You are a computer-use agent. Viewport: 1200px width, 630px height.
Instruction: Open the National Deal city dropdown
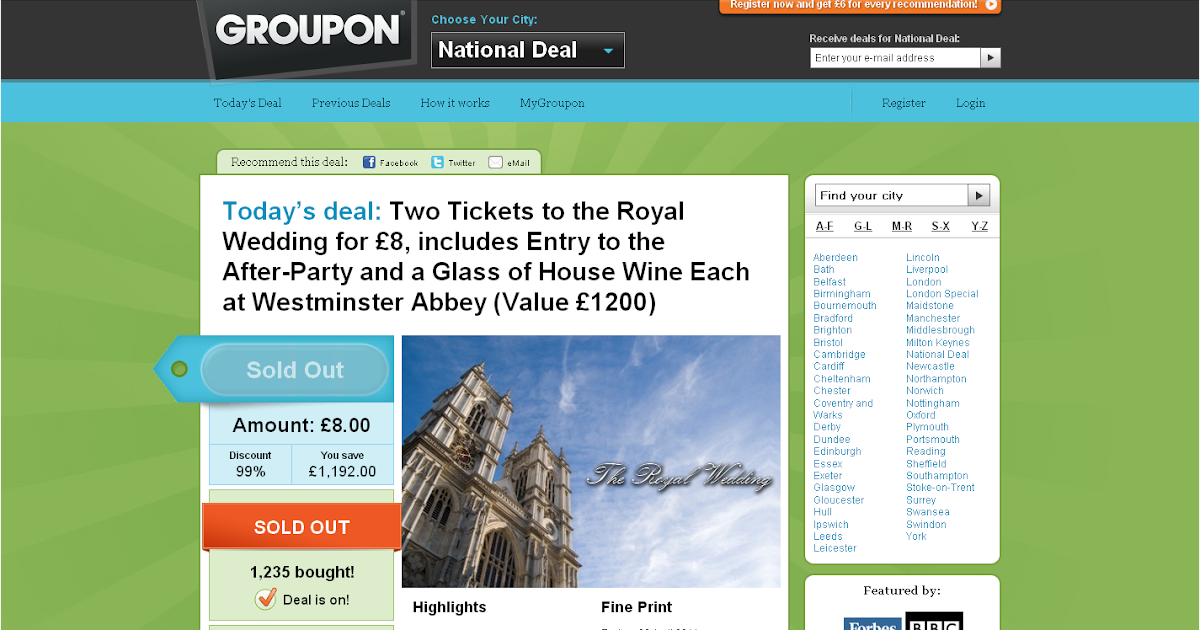pyautogui.click(x=528, y=50)
